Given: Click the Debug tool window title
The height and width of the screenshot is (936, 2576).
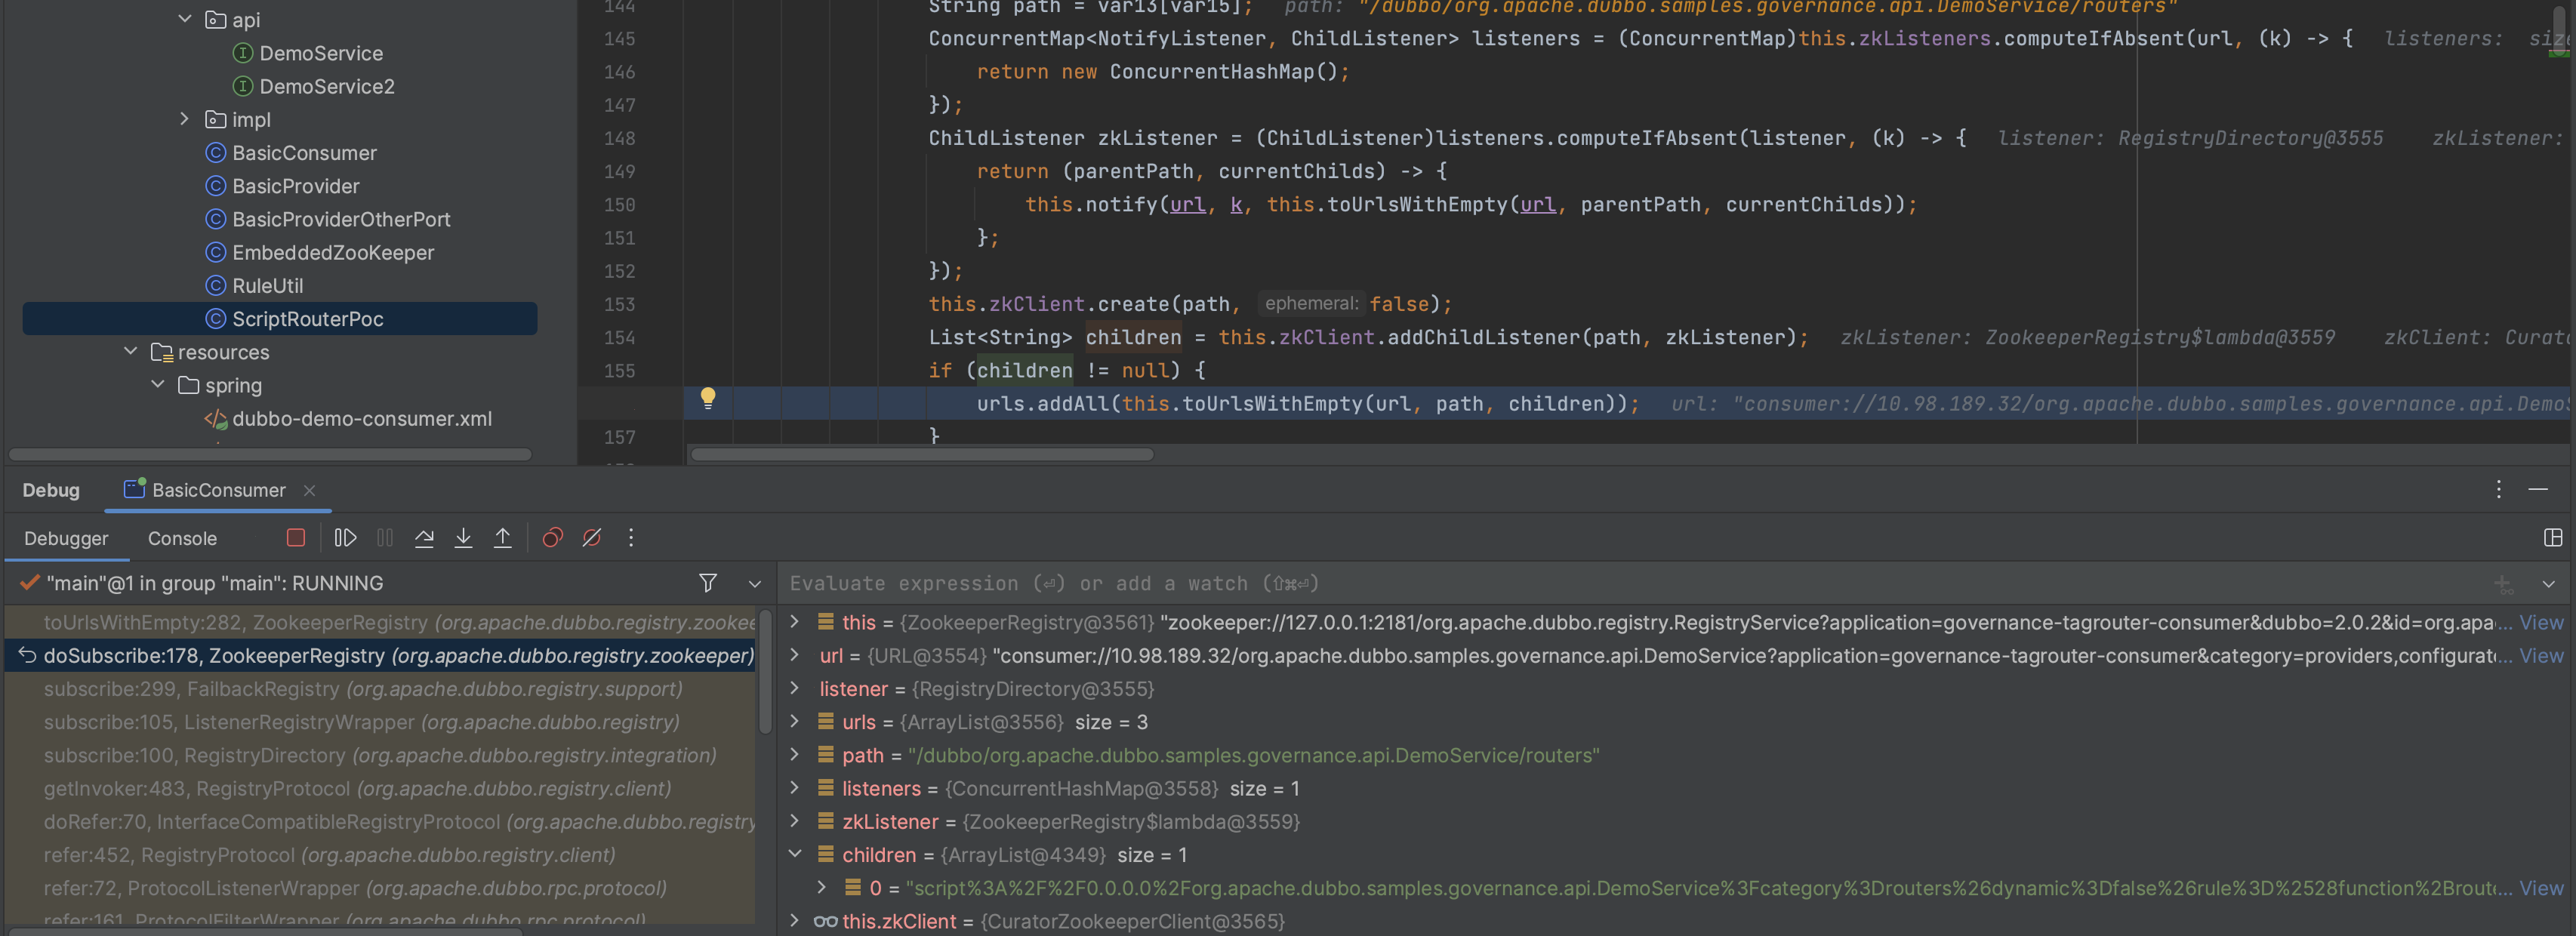Looking at the screenshot, I should point(51,490).
